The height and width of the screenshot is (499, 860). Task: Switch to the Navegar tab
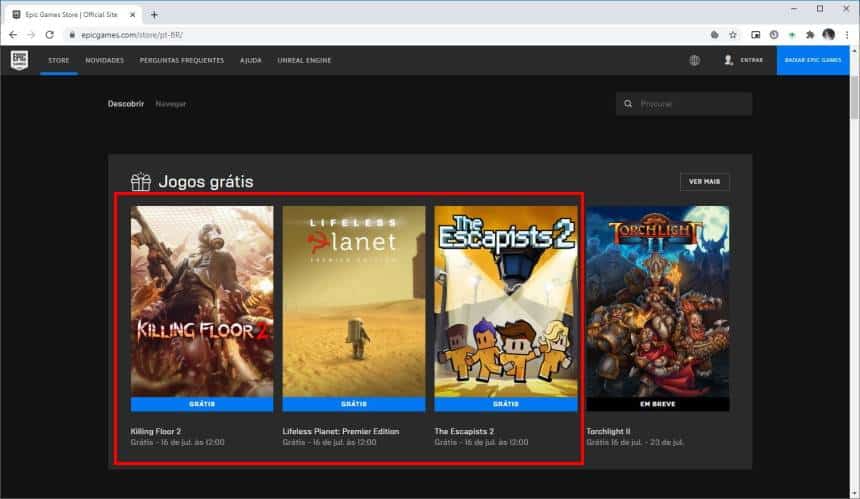171,104
